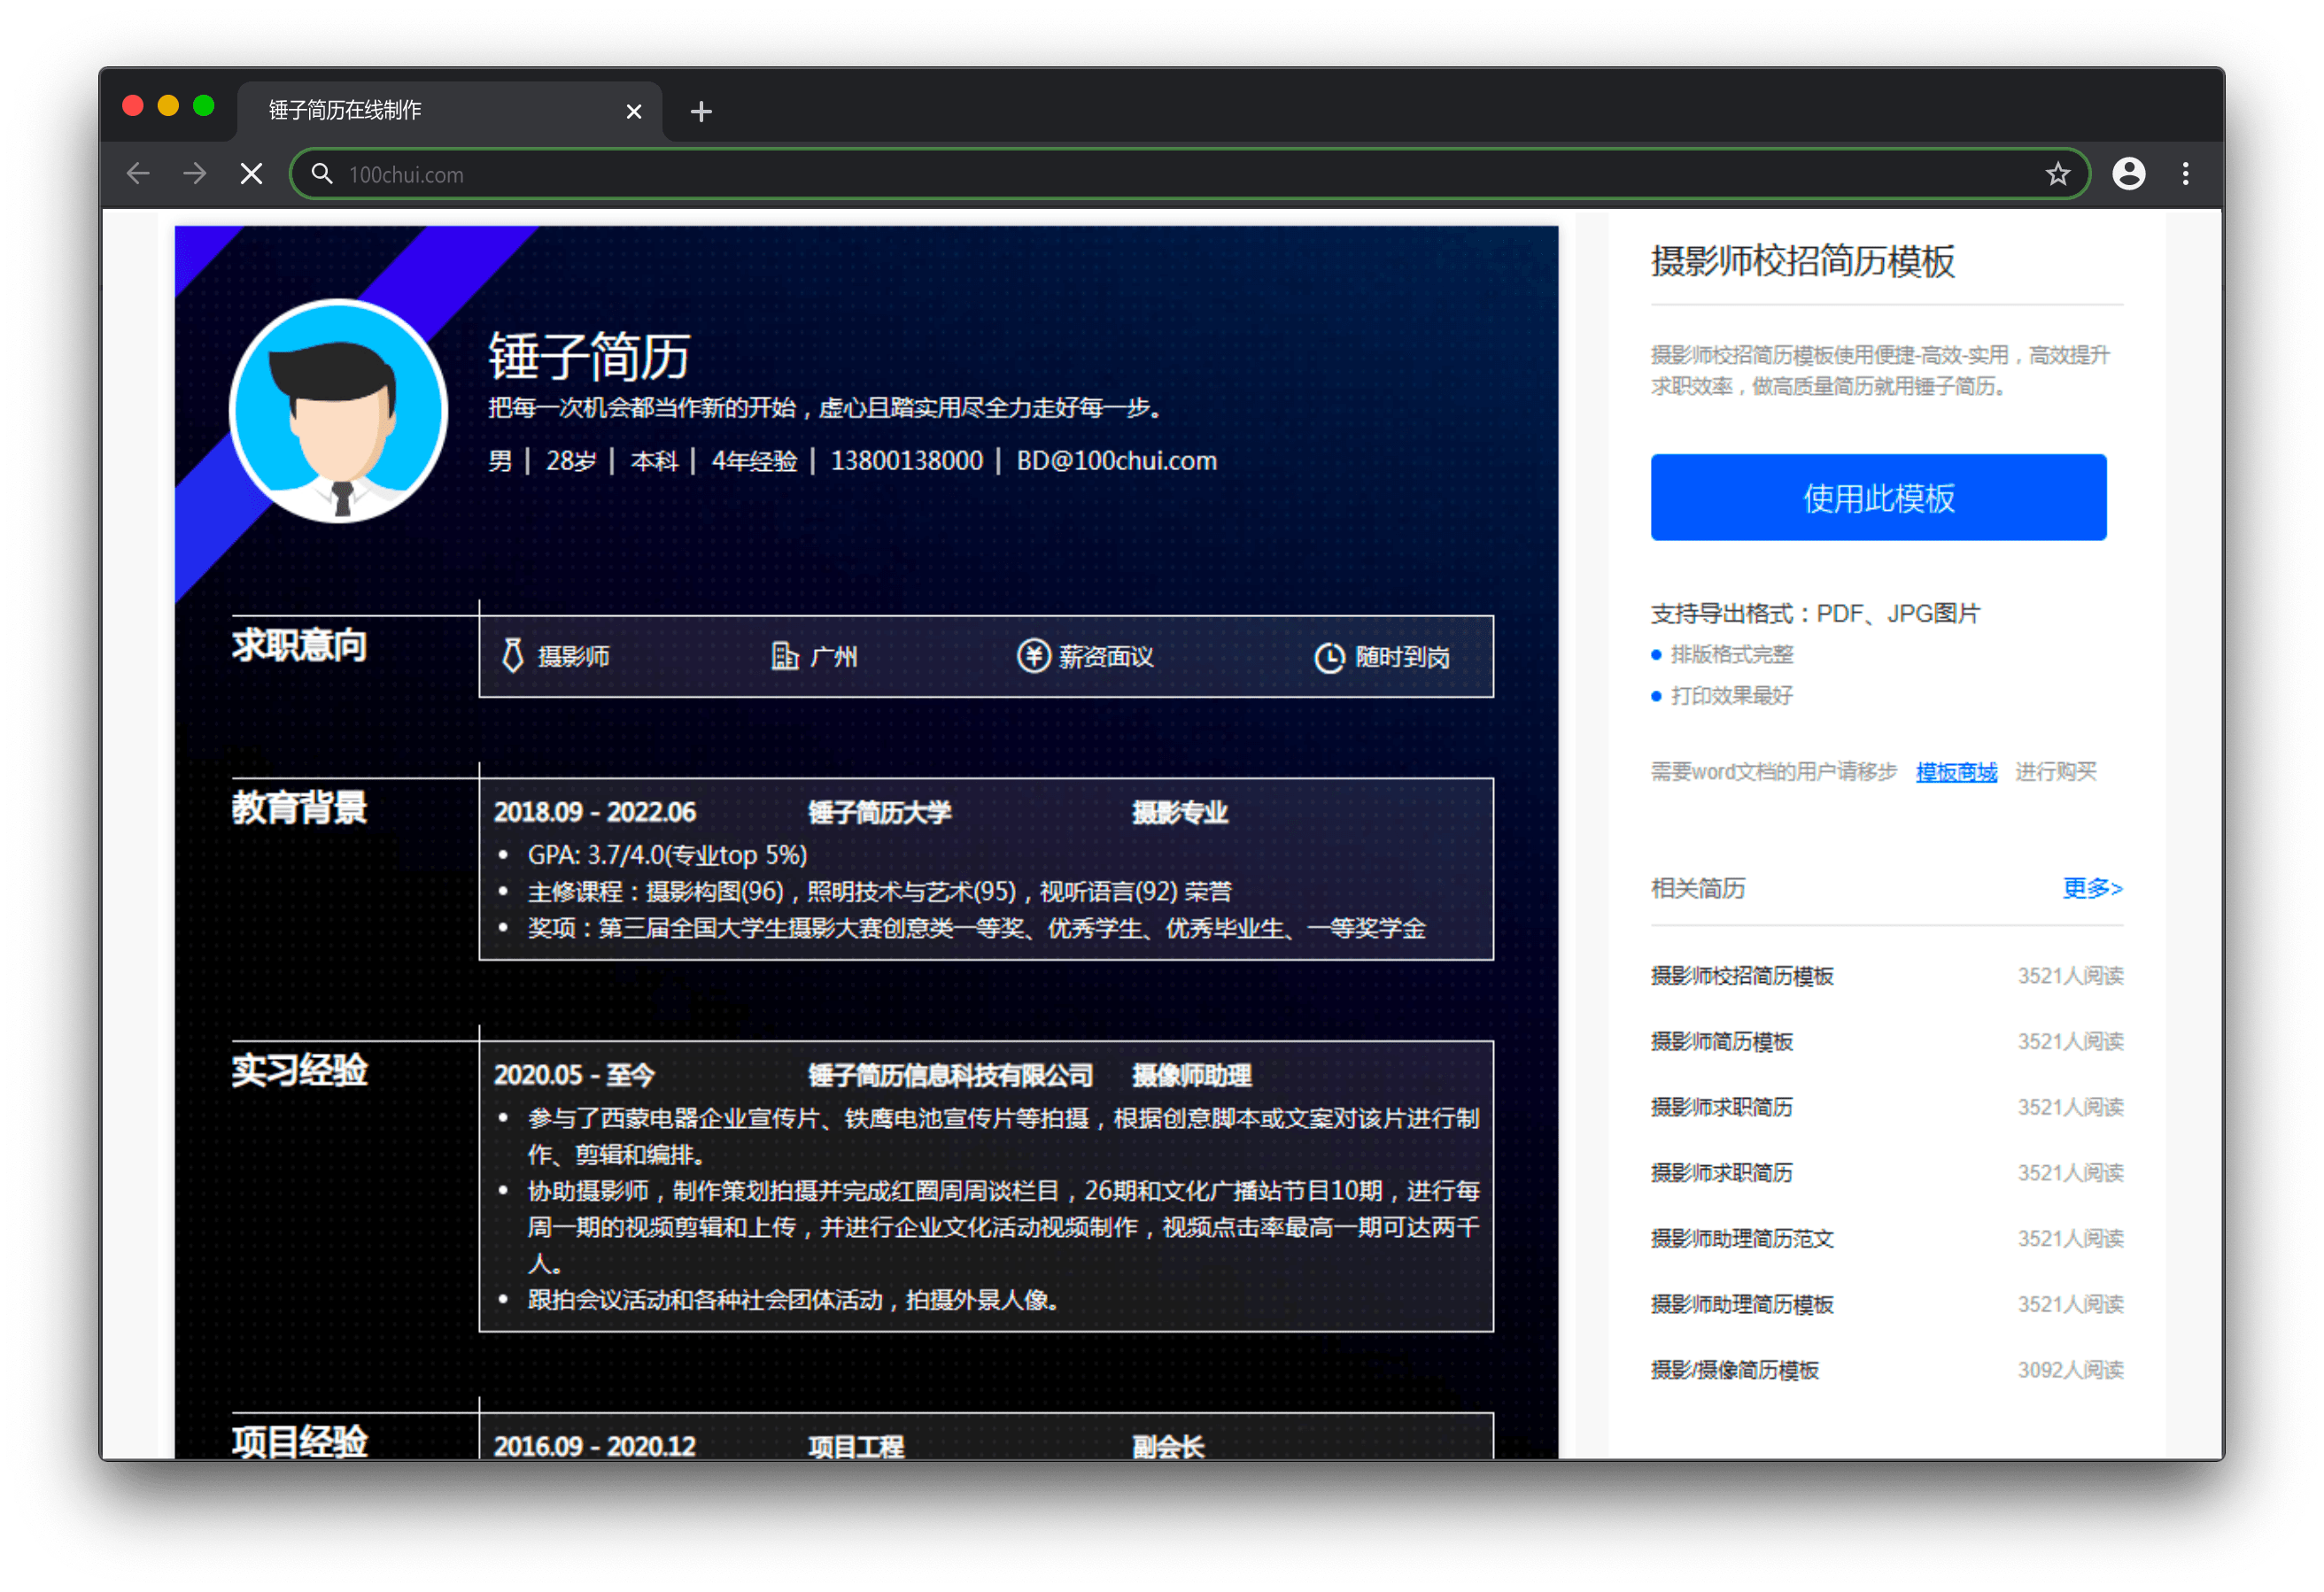
Task: Click the salary yen icon in job intention
Action: (1033, 656)
